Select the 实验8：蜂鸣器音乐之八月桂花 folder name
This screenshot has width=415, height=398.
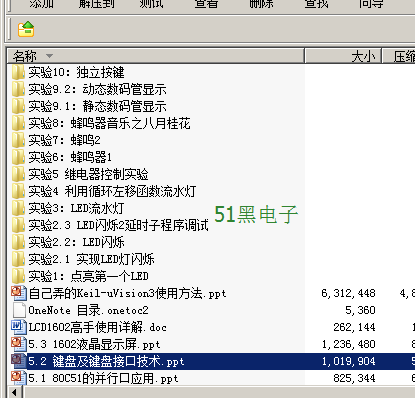coord(109,123)
